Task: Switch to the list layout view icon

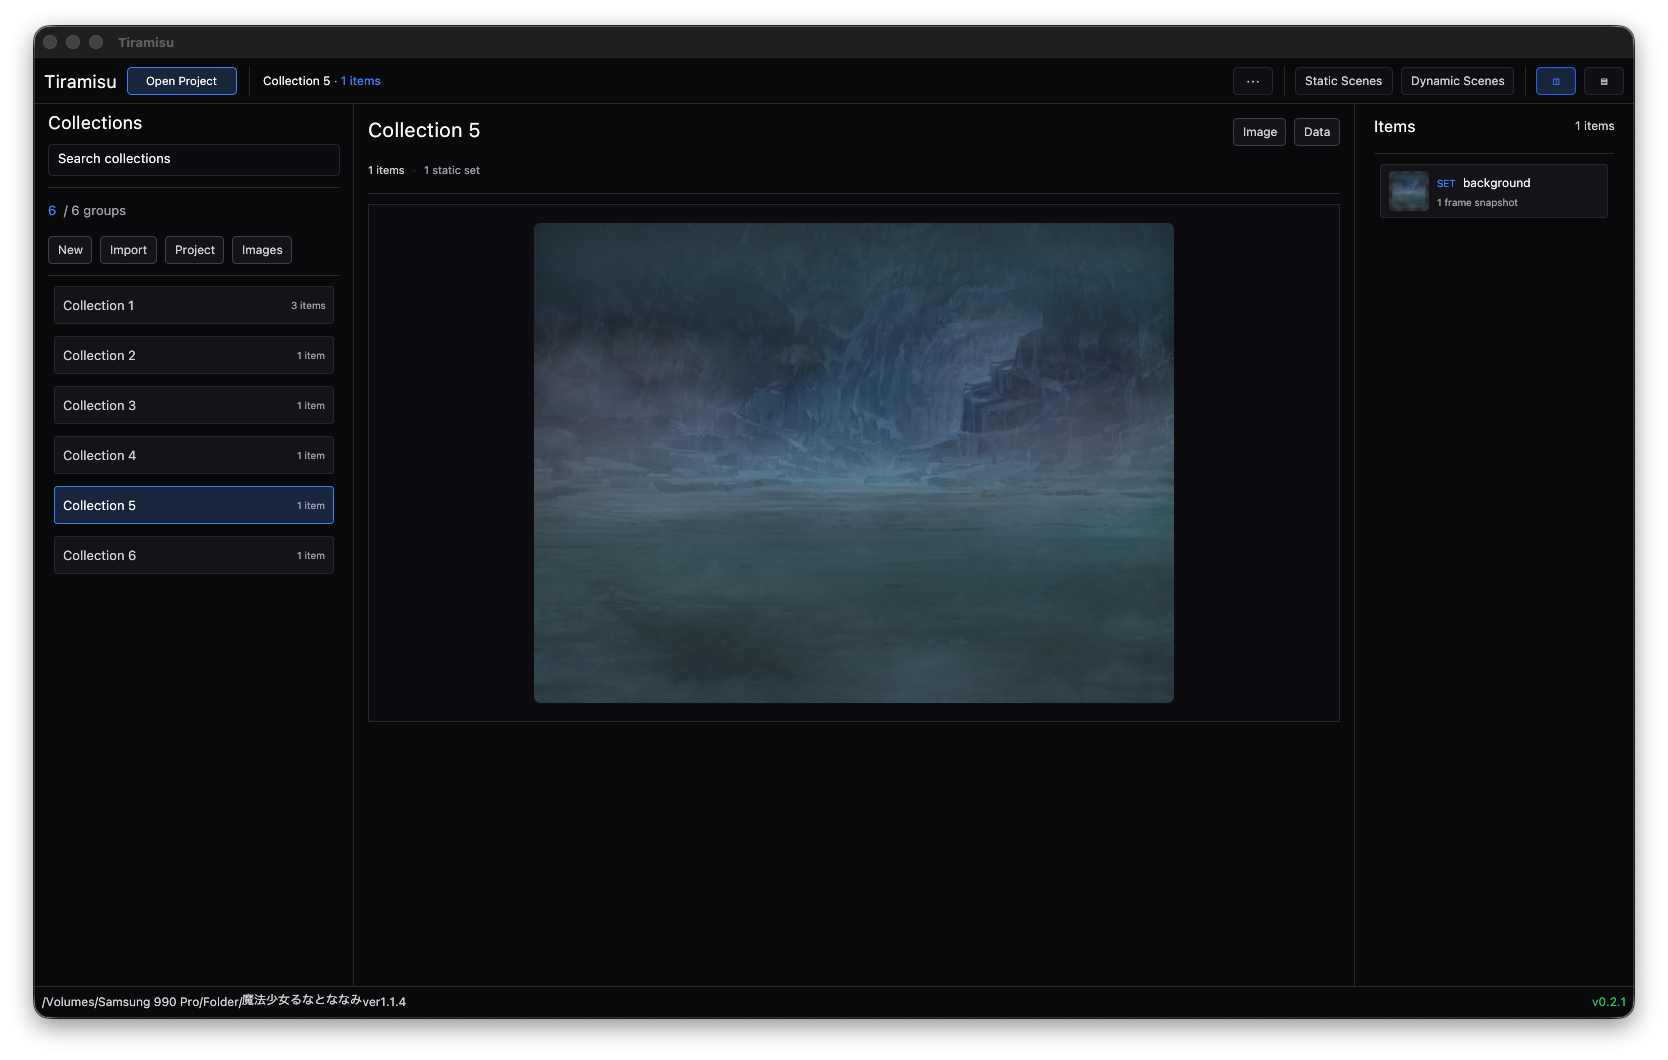Action: click(x=1603, y=81)
